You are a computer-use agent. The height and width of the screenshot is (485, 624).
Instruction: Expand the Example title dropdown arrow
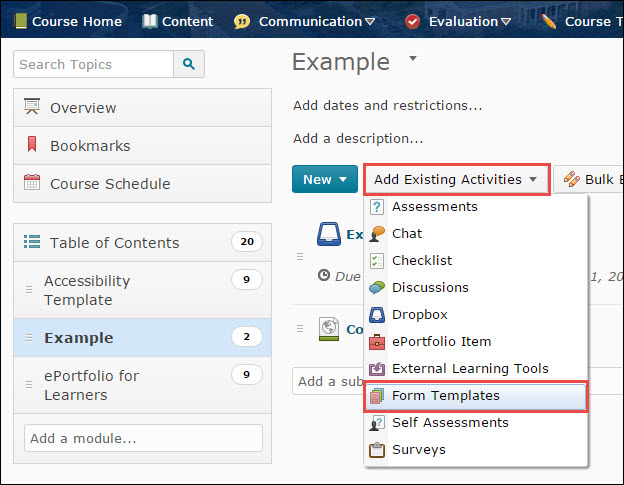point(413,59)
